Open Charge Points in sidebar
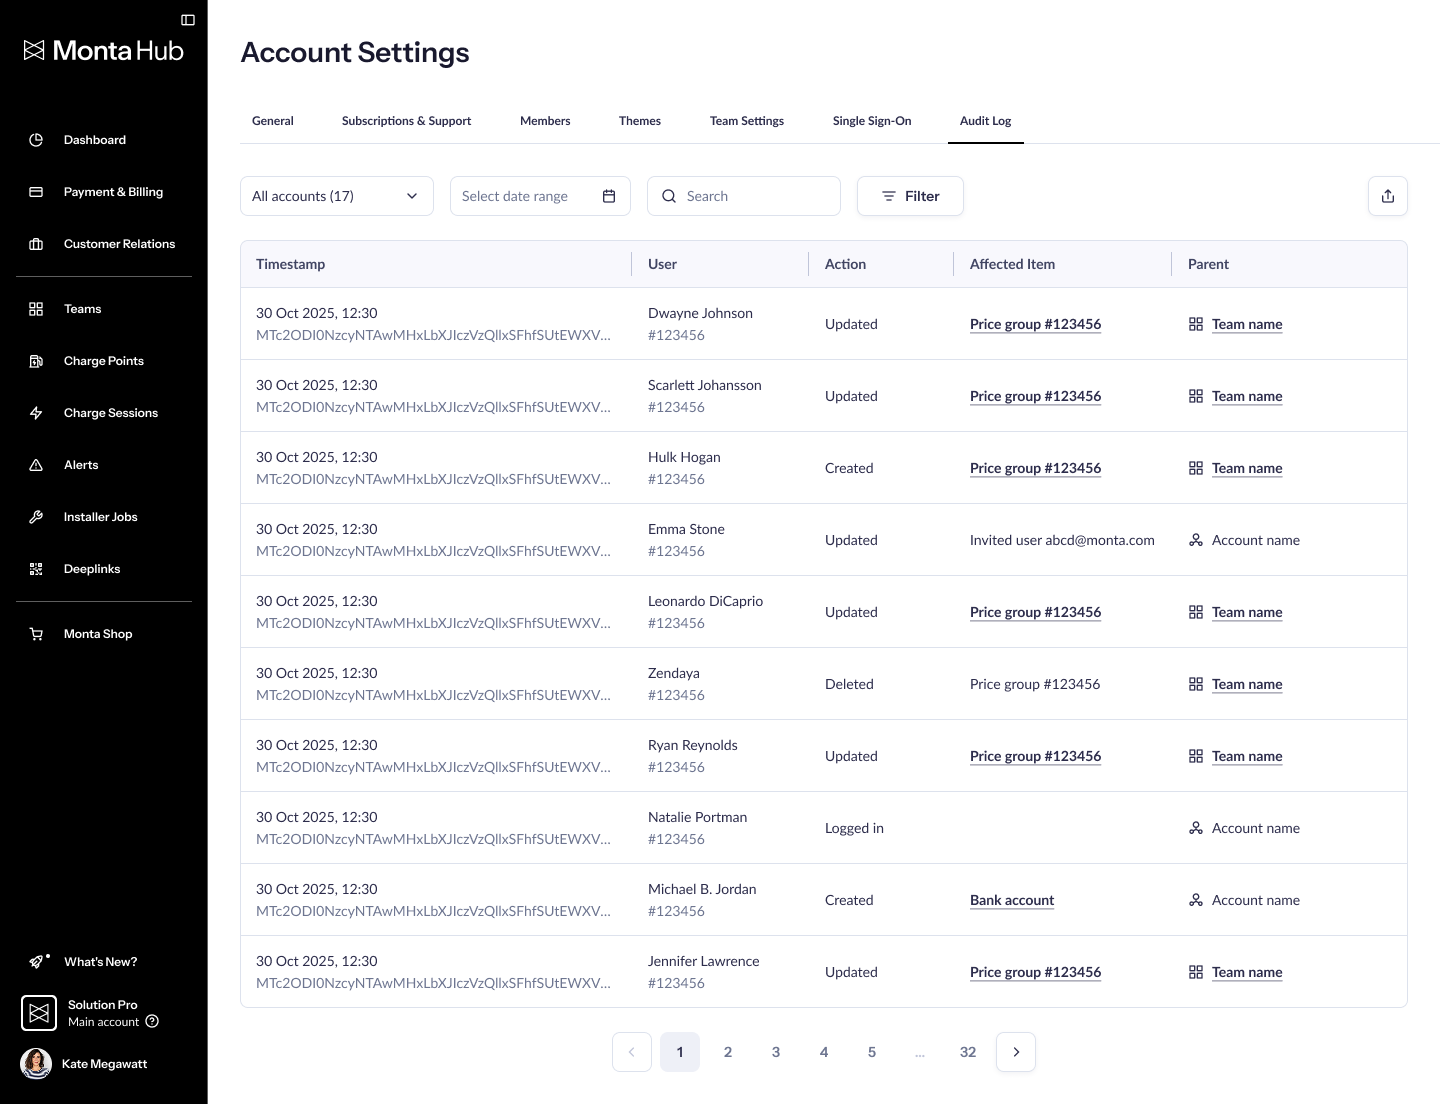1440x1104 pixels. pyautogui.click(x=104, y=361)
